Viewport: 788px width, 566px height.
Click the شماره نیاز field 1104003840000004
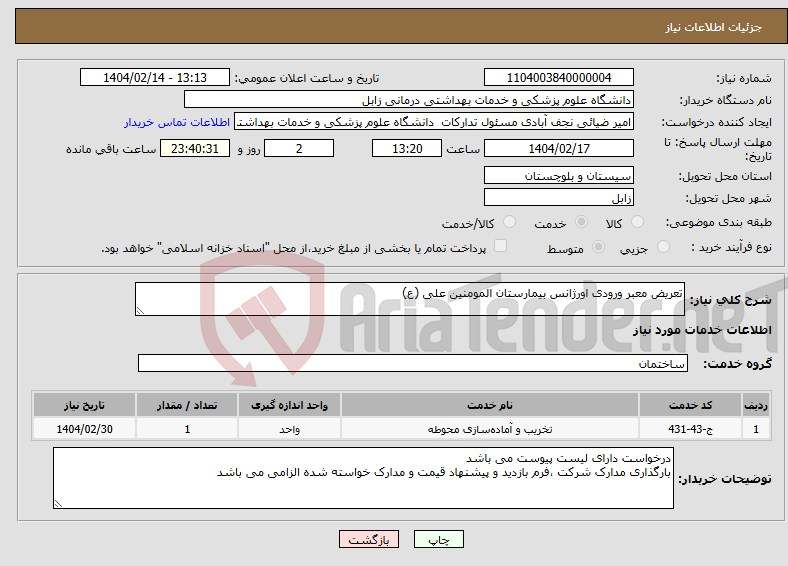click(x=558, y=77)
